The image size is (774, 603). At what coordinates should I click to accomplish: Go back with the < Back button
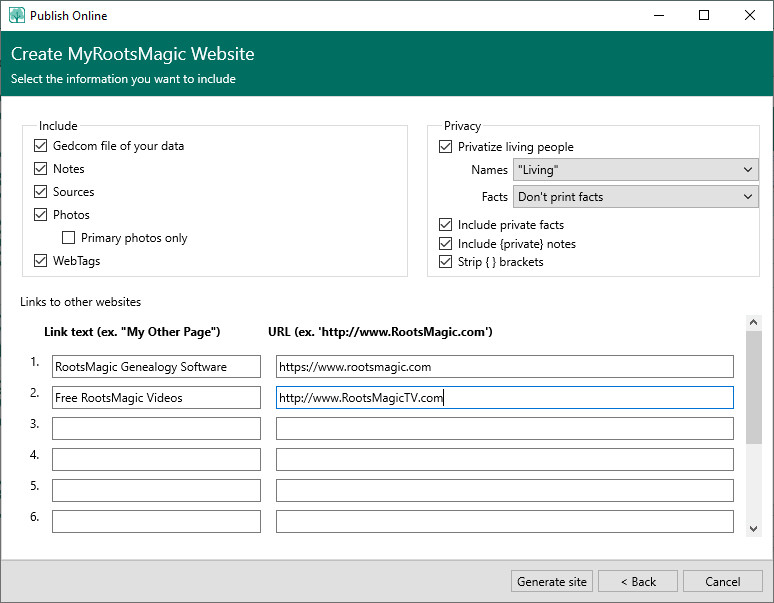pos(638,581)
